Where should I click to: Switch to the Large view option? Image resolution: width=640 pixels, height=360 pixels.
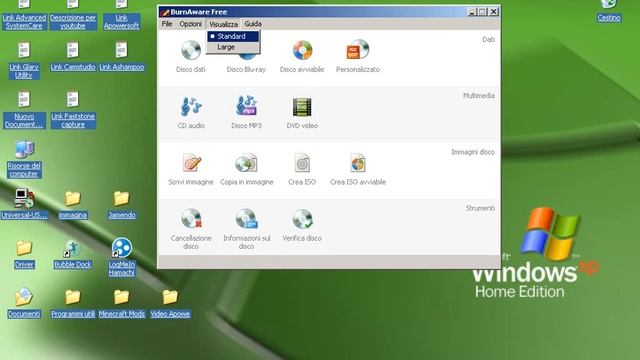point(233,47)
